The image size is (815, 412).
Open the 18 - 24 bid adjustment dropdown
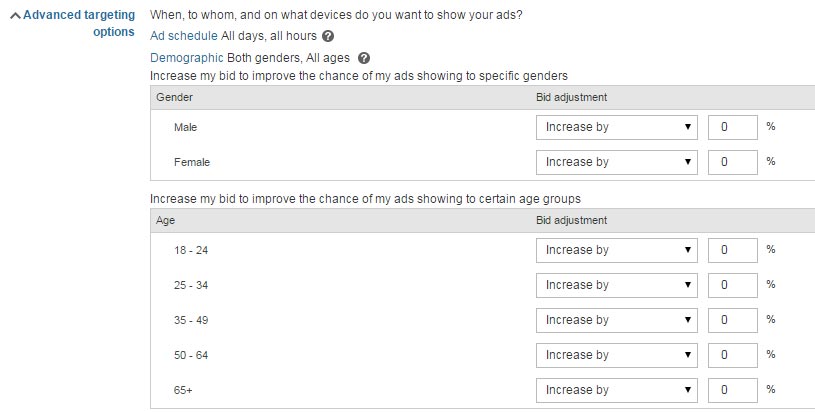616,250
